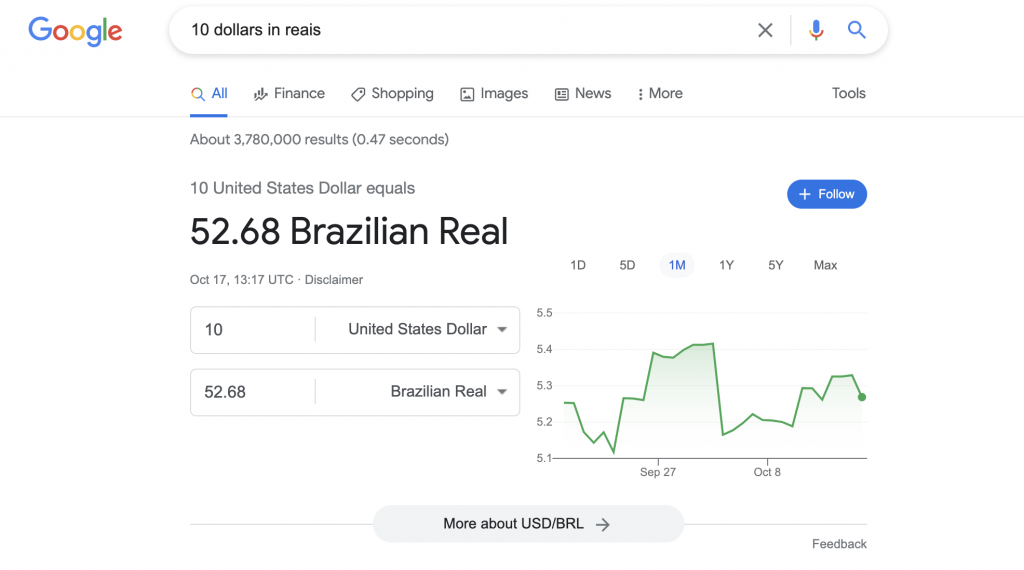
Task: Open the Images results tab
Action: (494, 93)
